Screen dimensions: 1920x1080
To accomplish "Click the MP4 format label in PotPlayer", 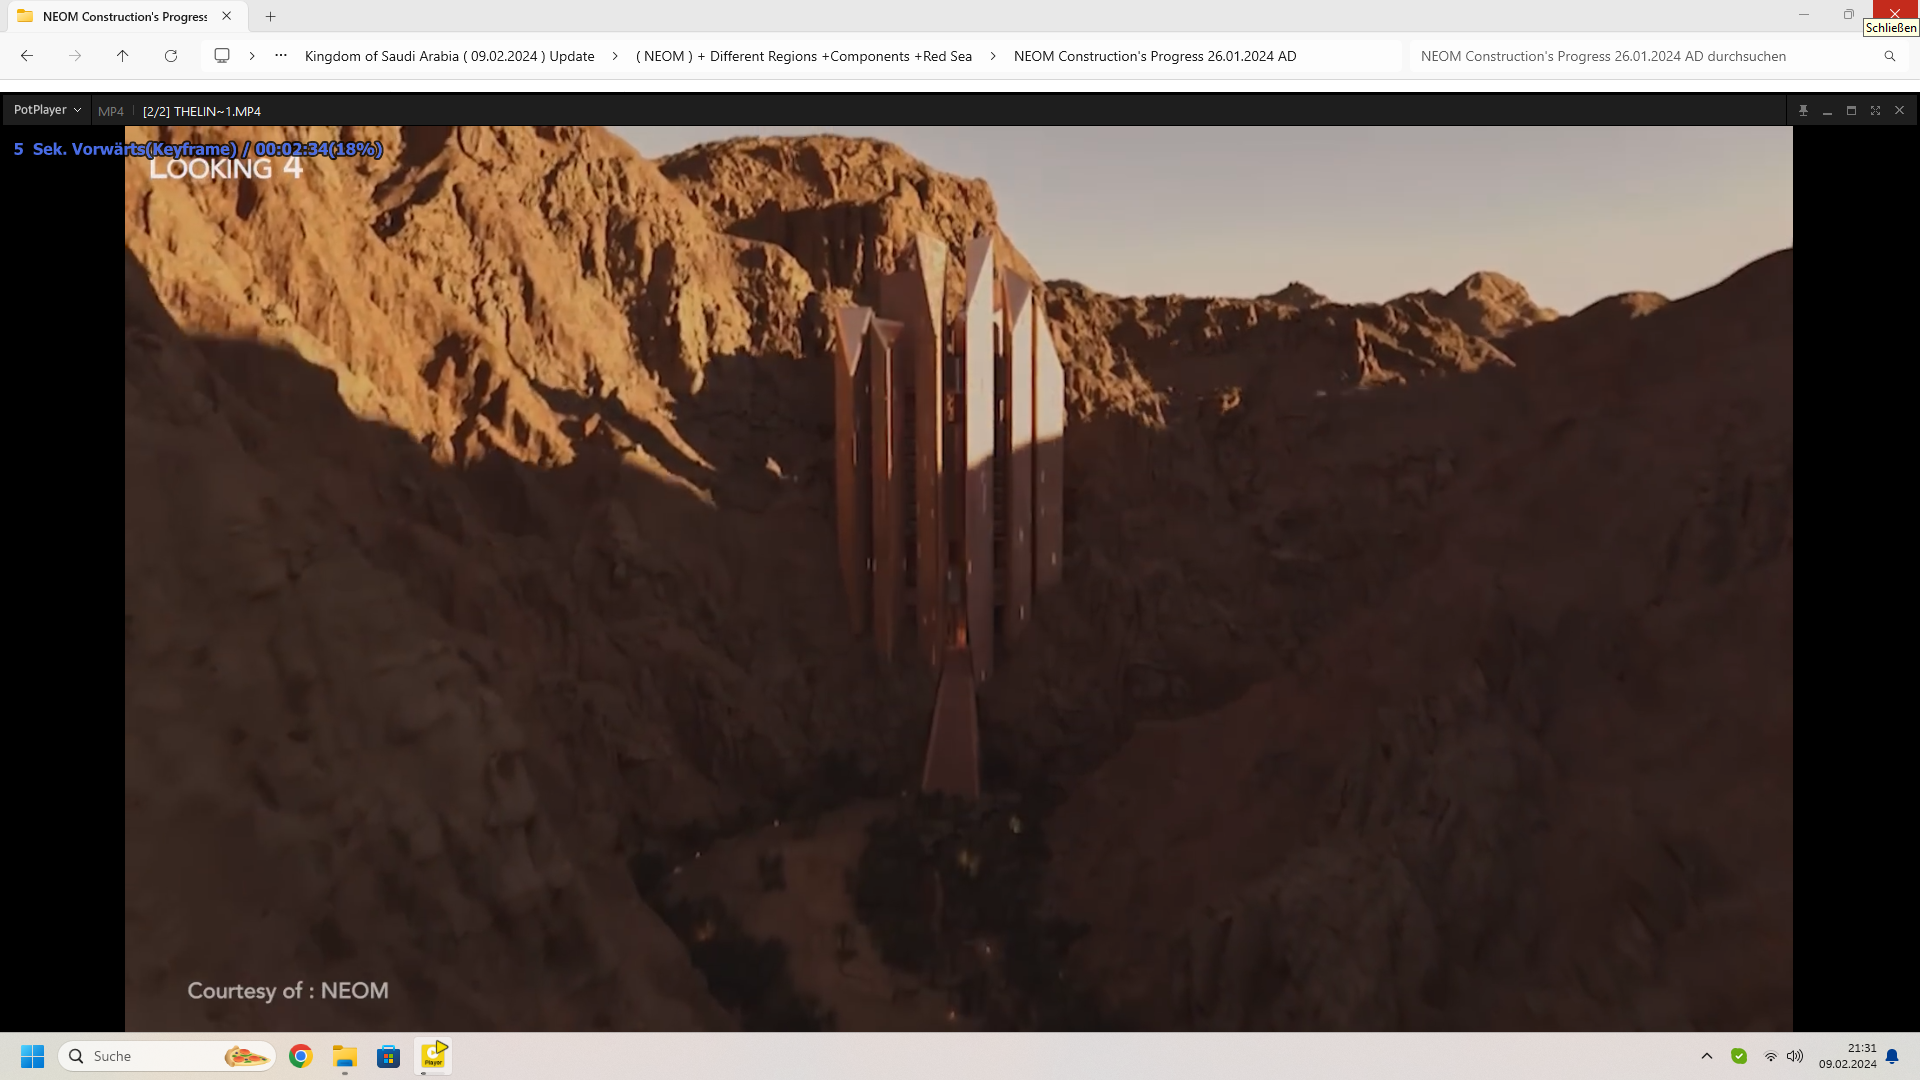I will tap(111, 111).
